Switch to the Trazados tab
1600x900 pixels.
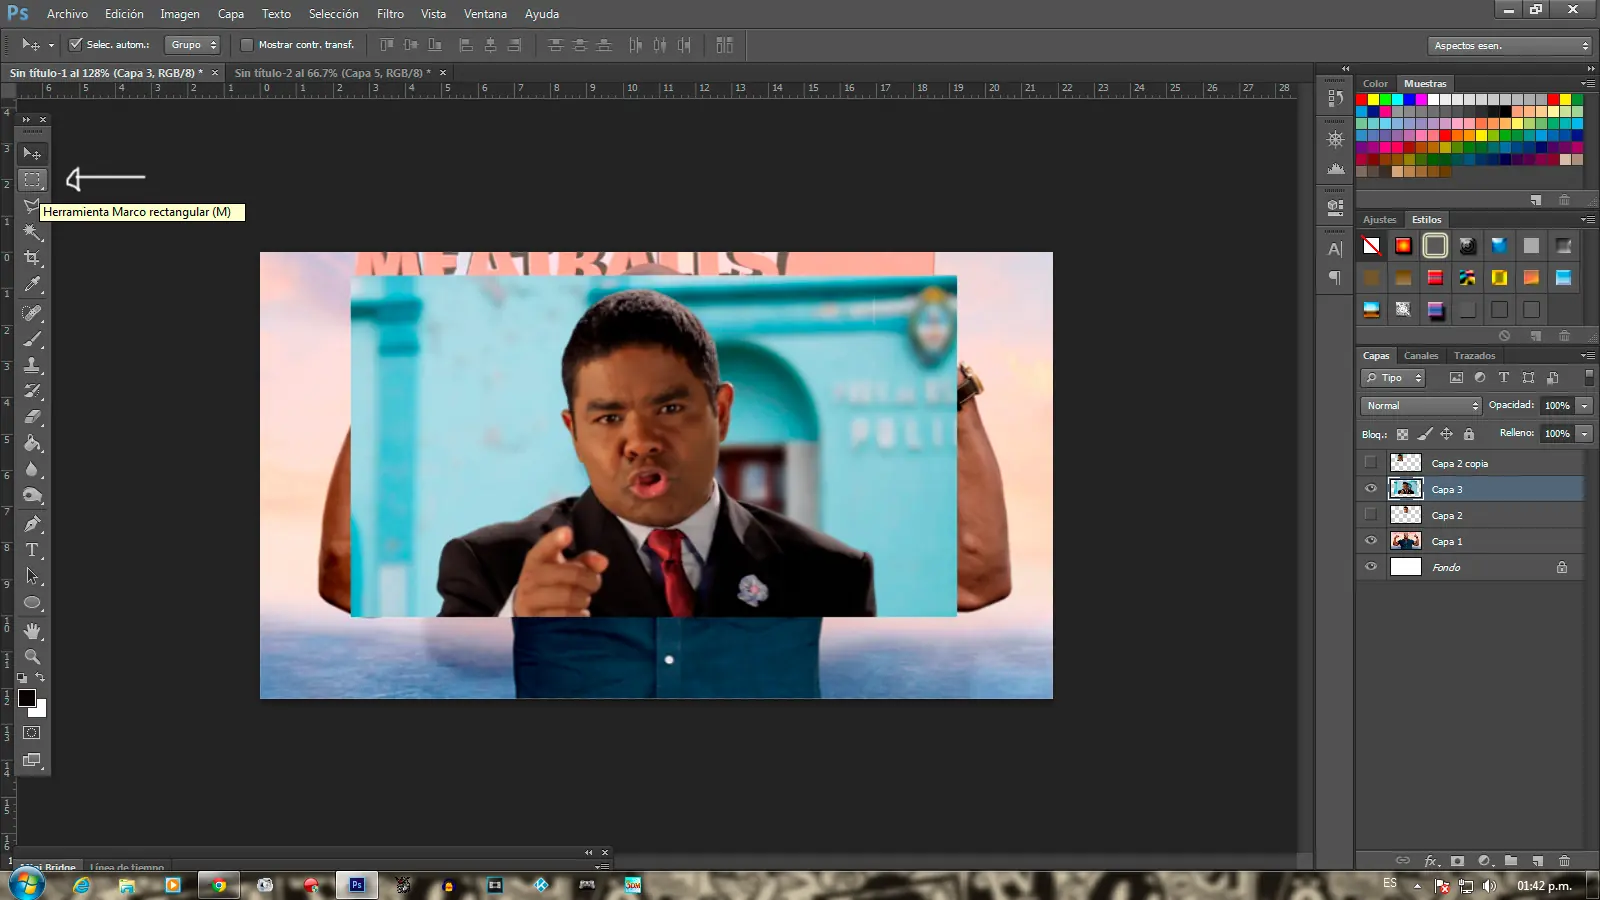click(1474, 356)
